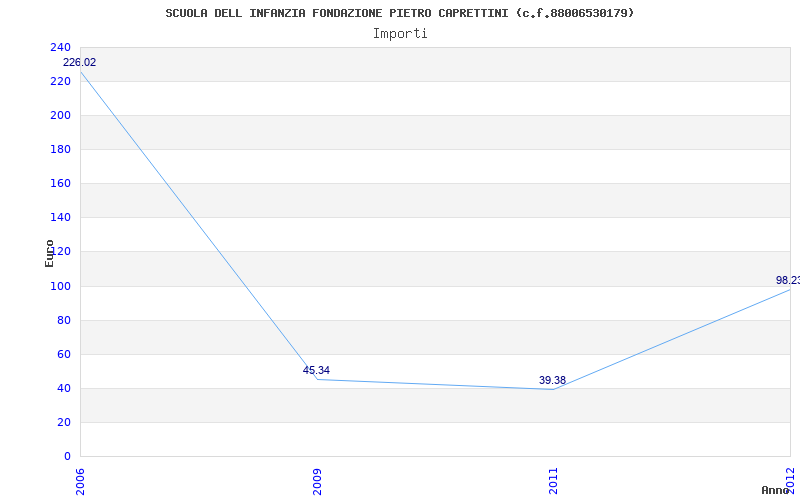The height and width of the screenshot is (500, 800).
Task: Click the 240 y-axis tick label
Action: pyautogui.click(x=60, y=47)
